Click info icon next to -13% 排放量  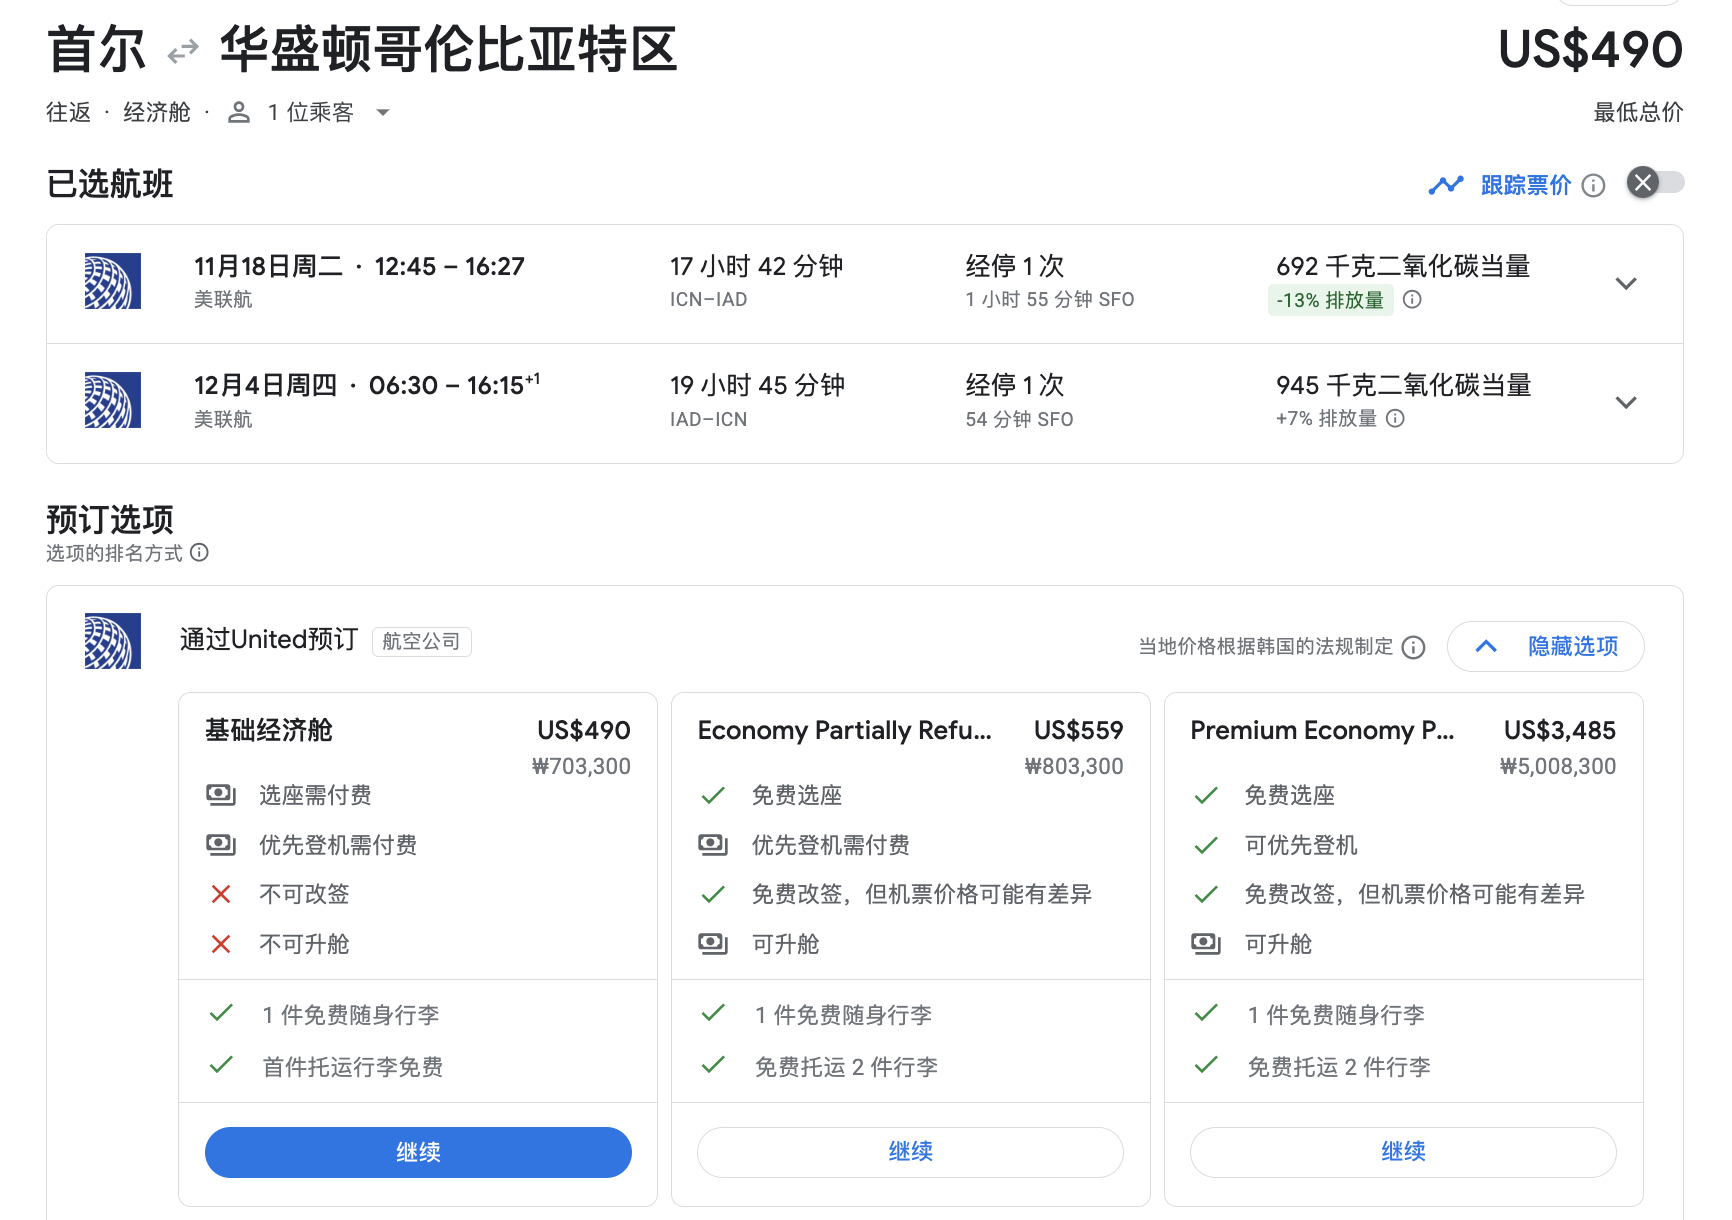click(x=1412, y=299)
